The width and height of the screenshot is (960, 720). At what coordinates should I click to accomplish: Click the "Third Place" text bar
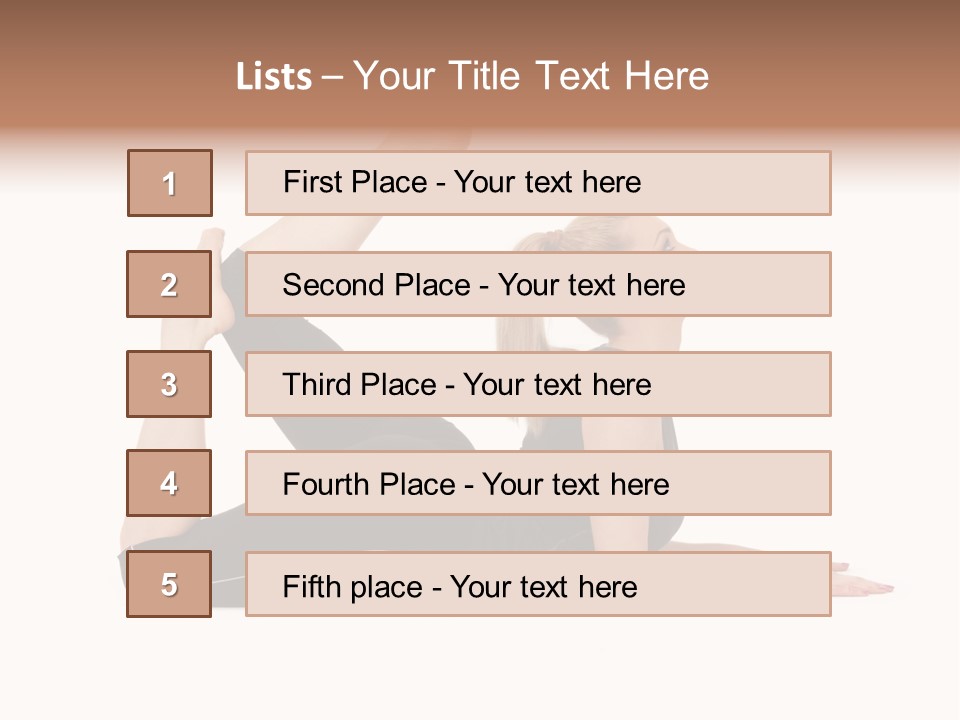click(x=538, y=384)
